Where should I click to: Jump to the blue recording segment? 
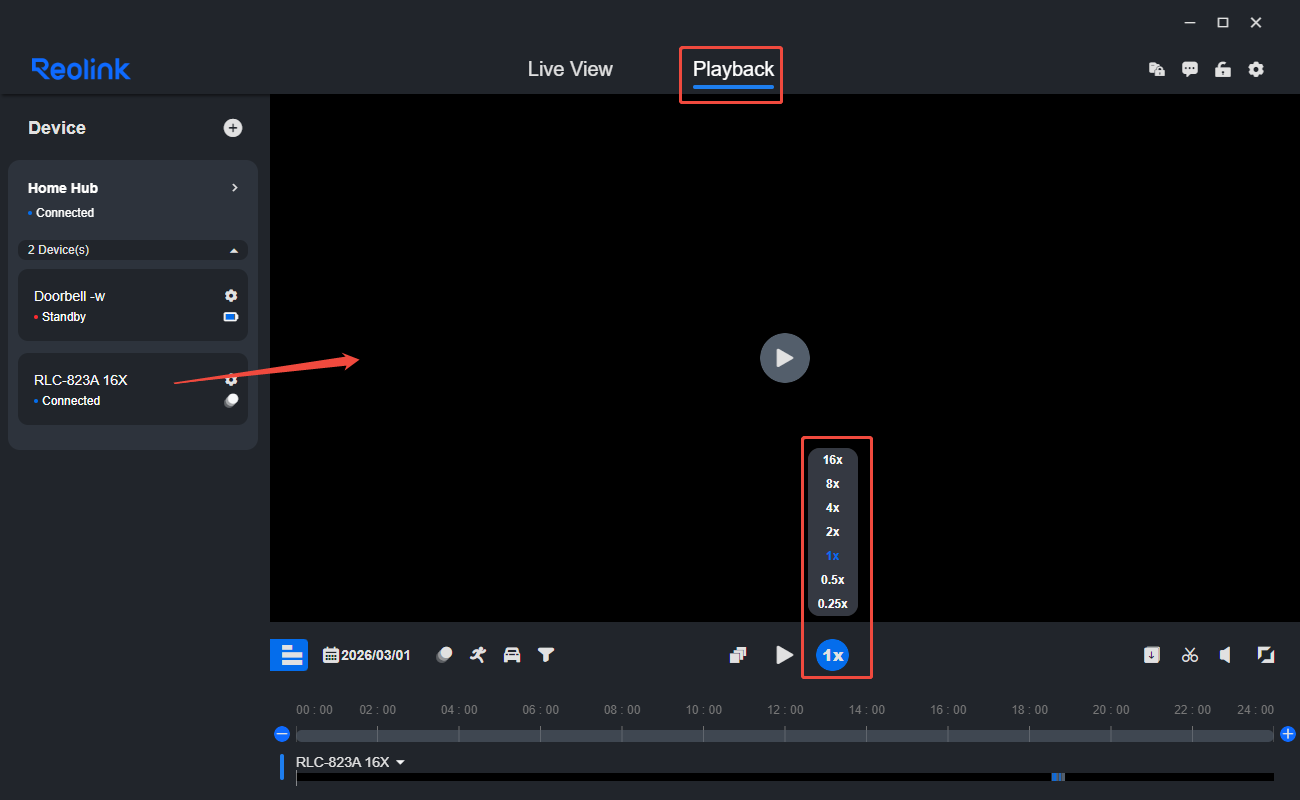[1058, 777]
